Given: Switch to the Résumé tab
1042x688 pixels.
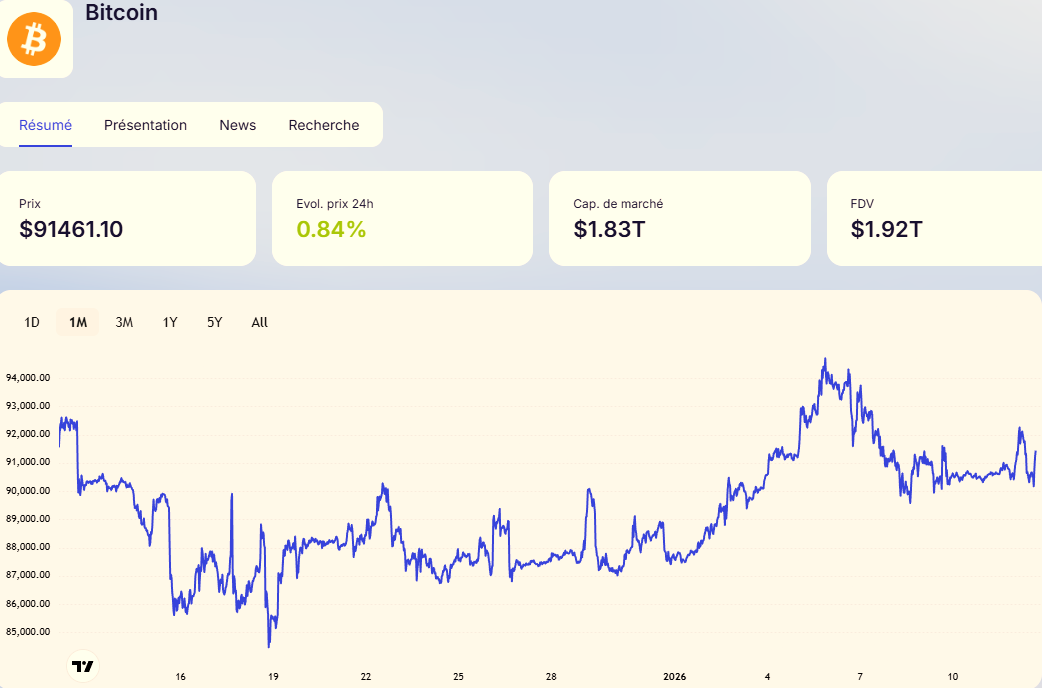Looking at the screenshot, I should (x=45, y=125).
